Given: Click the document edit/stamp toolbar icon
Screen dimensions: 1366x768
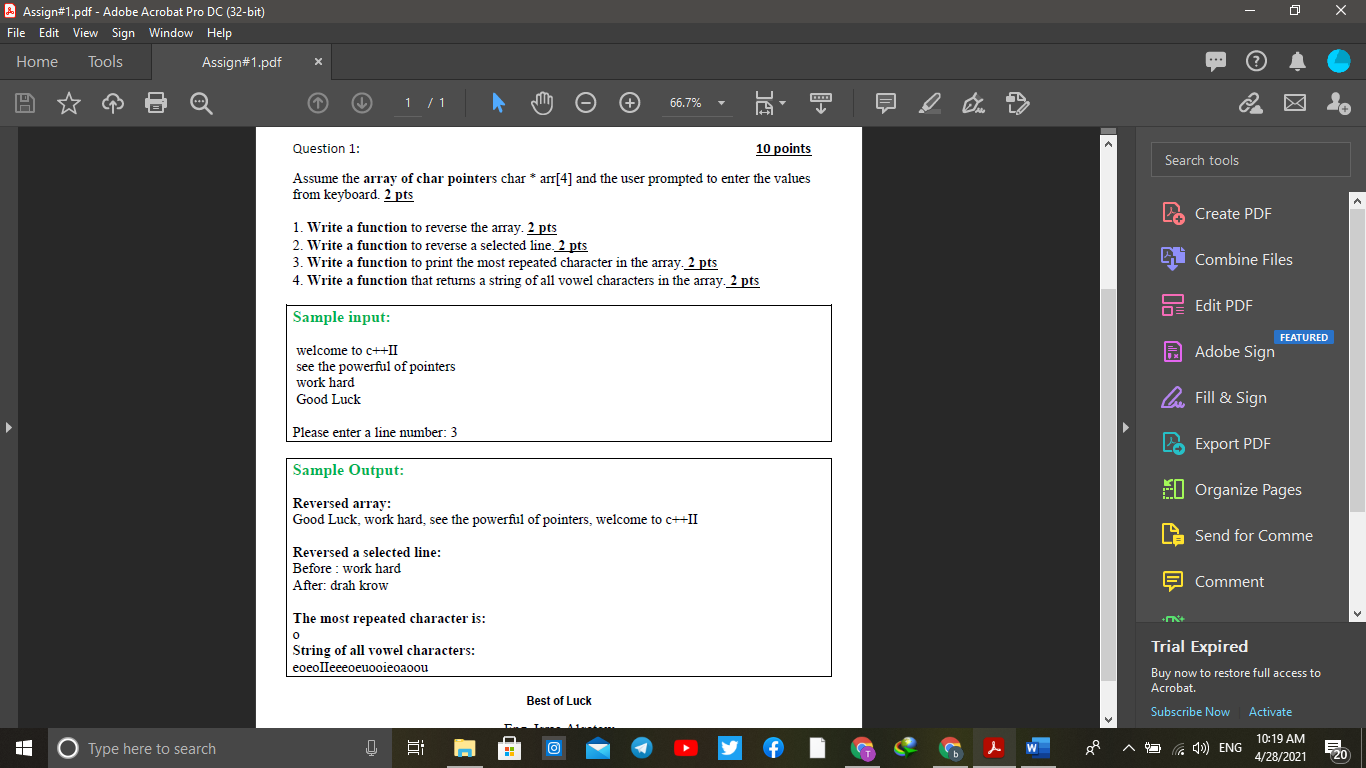Looking at the screenshot, I should 1017,103.
